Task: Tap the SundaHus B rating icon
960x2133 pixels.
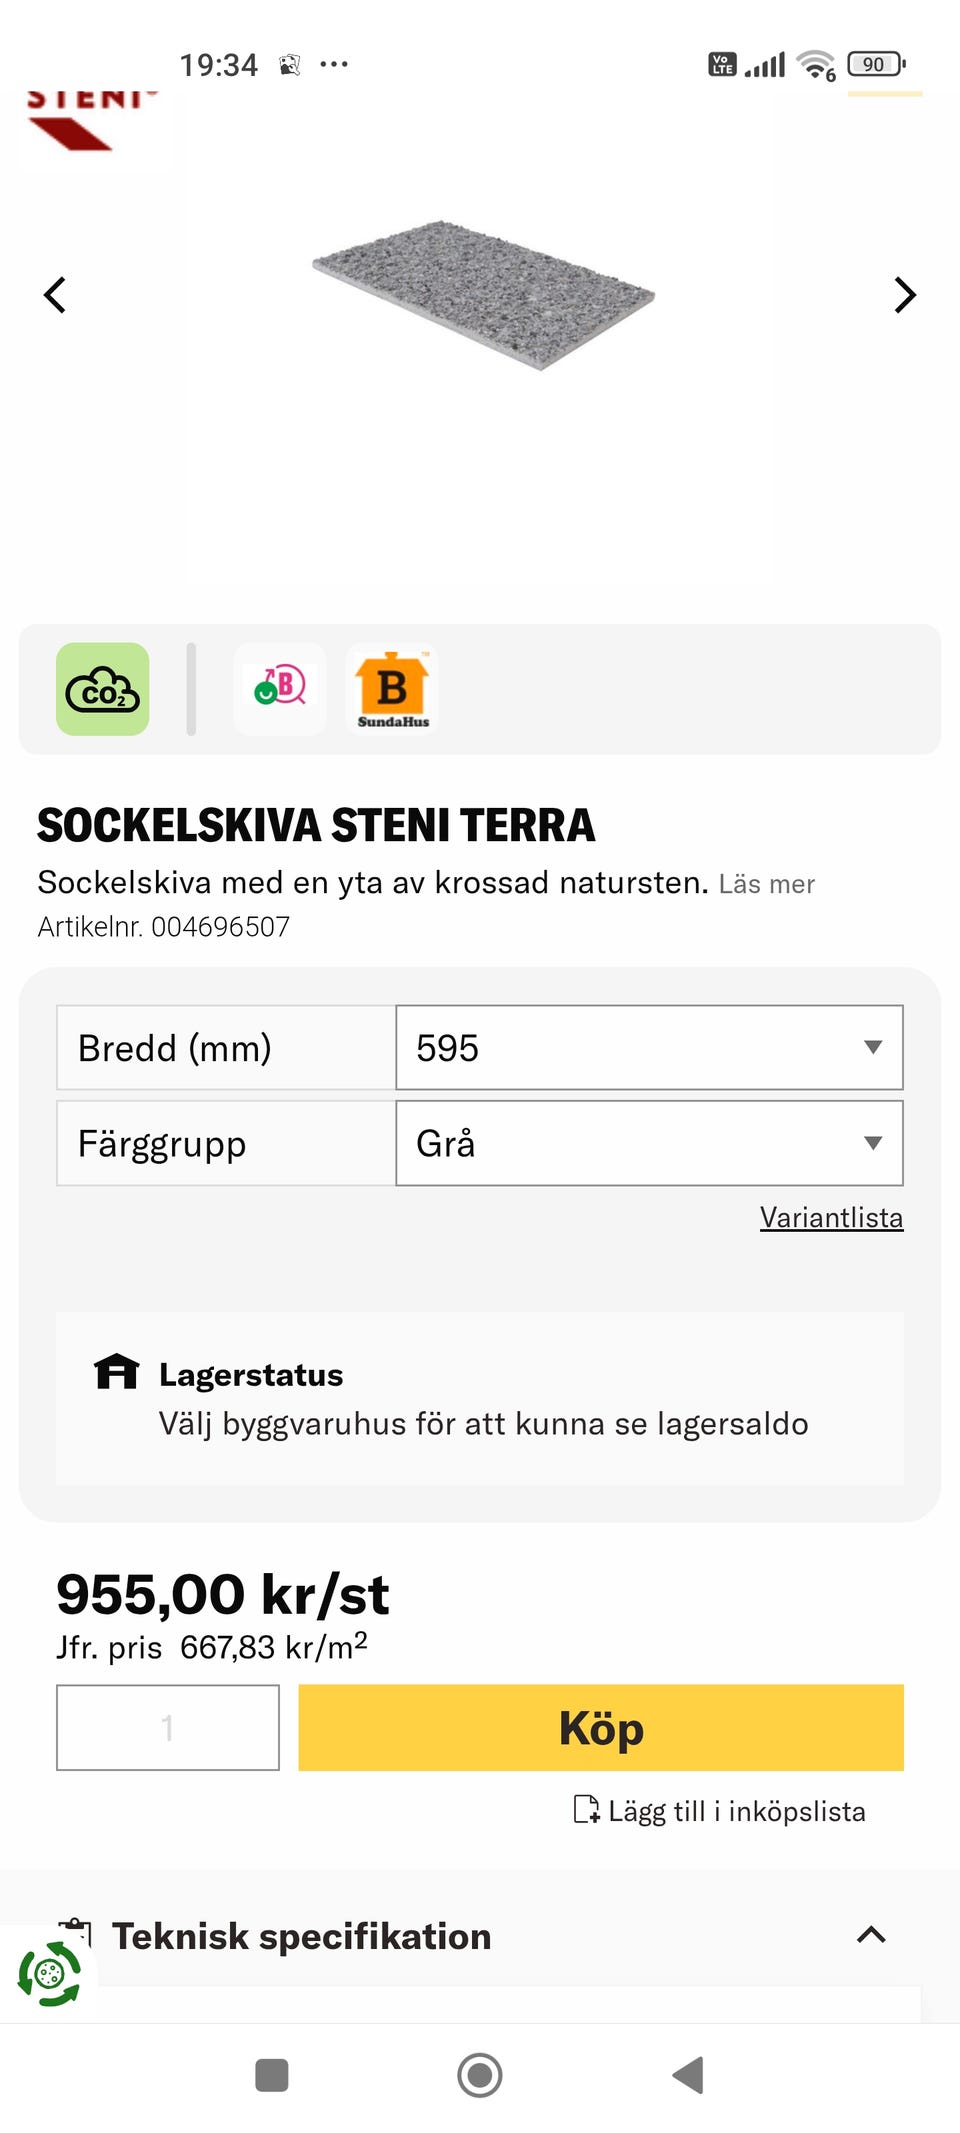Action: [x=392, y=689]
